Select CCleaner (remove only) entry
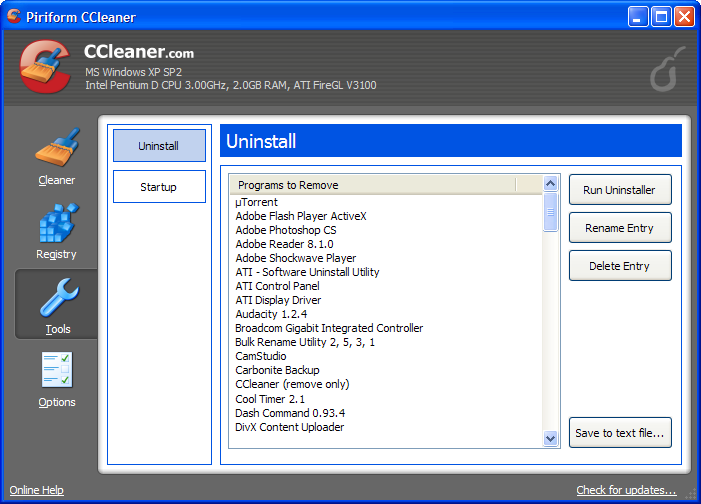 pos(292,384)
